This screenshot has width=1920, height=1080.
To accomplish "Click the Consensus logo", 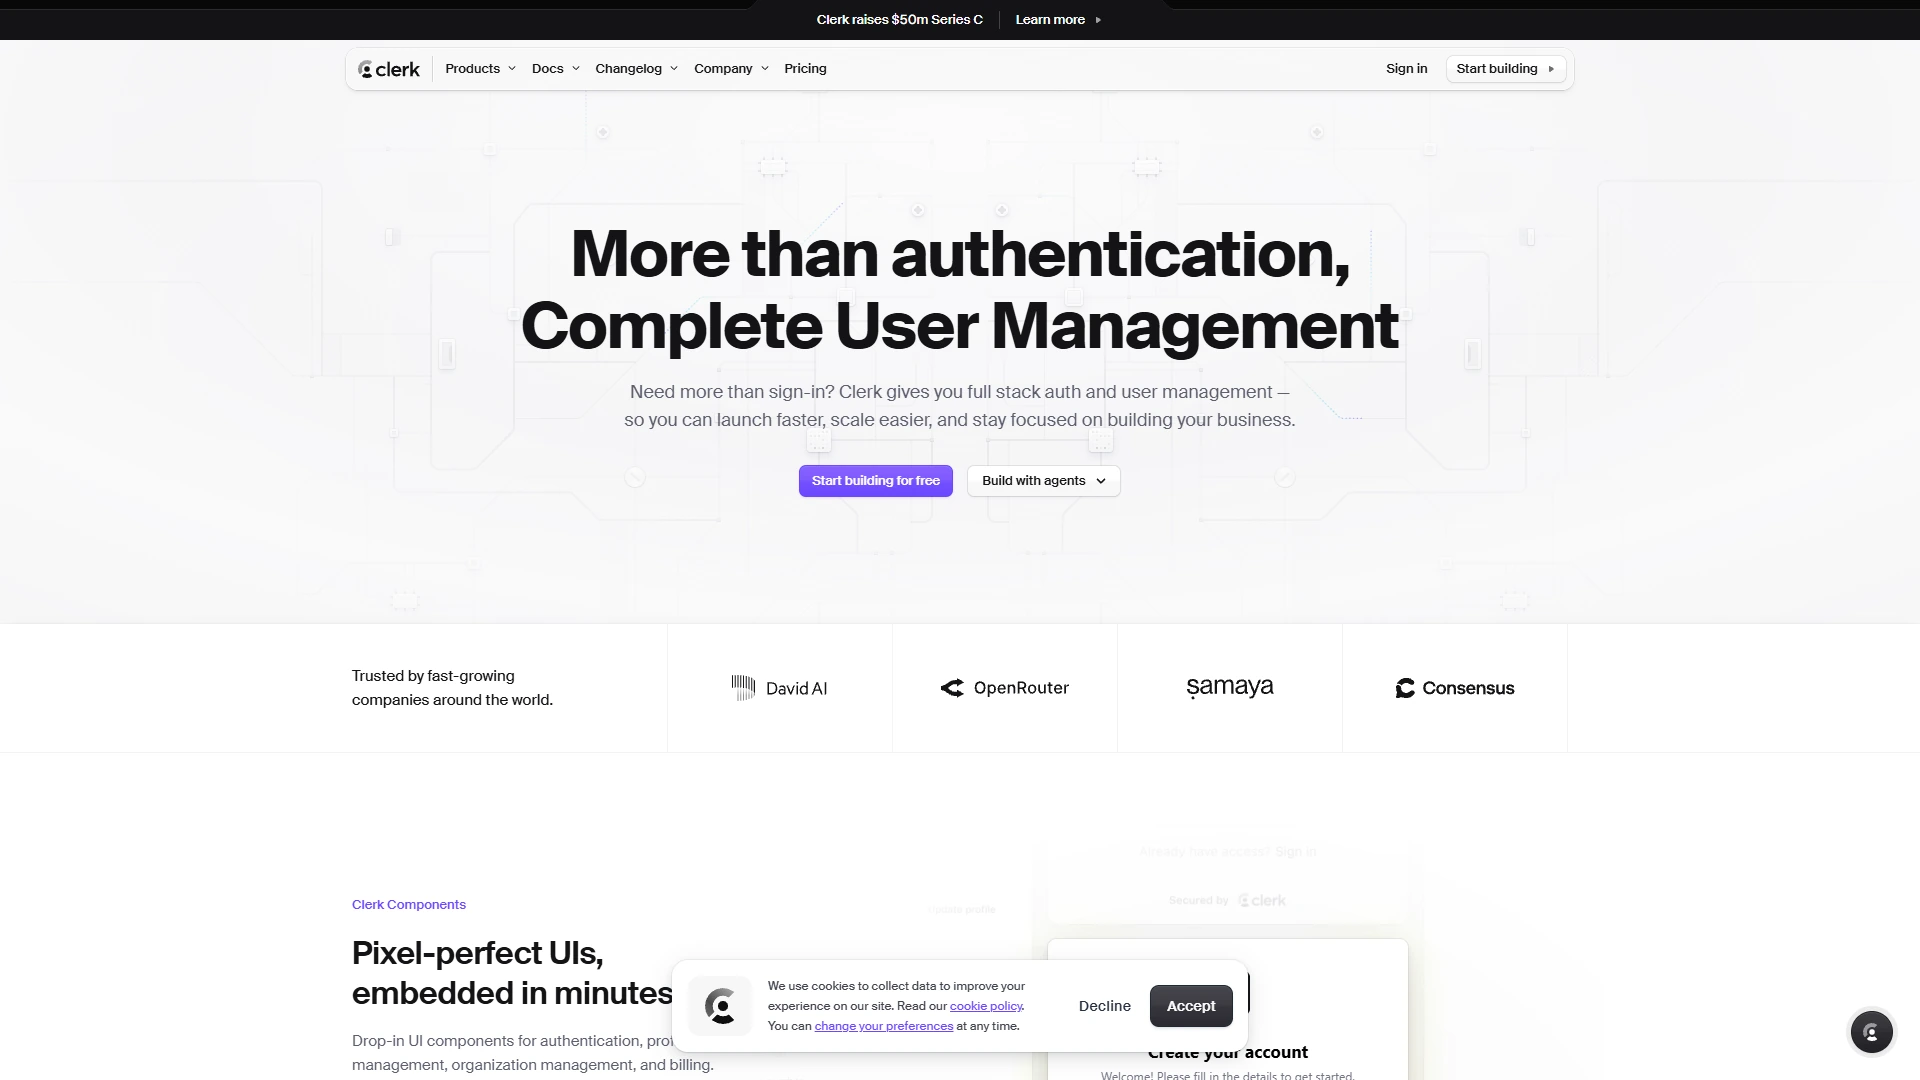I will pyautogui.click(x=1454, y=688).
